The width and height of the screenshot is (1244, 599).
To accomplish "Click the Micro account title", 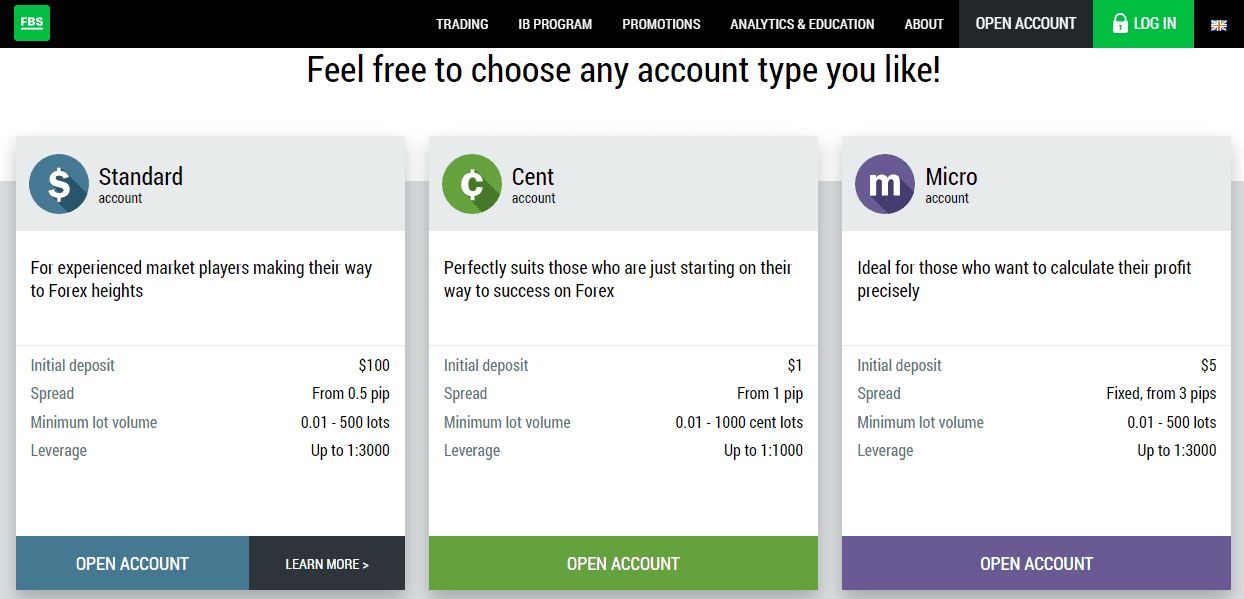I will click(951, 177).
